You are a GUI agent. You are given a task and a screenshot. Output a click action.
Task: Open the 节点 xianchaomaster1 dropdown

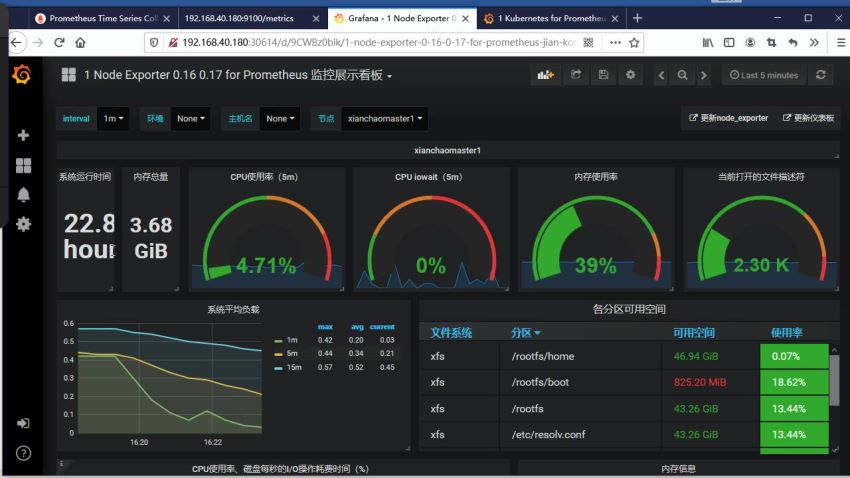pos(384,118)
